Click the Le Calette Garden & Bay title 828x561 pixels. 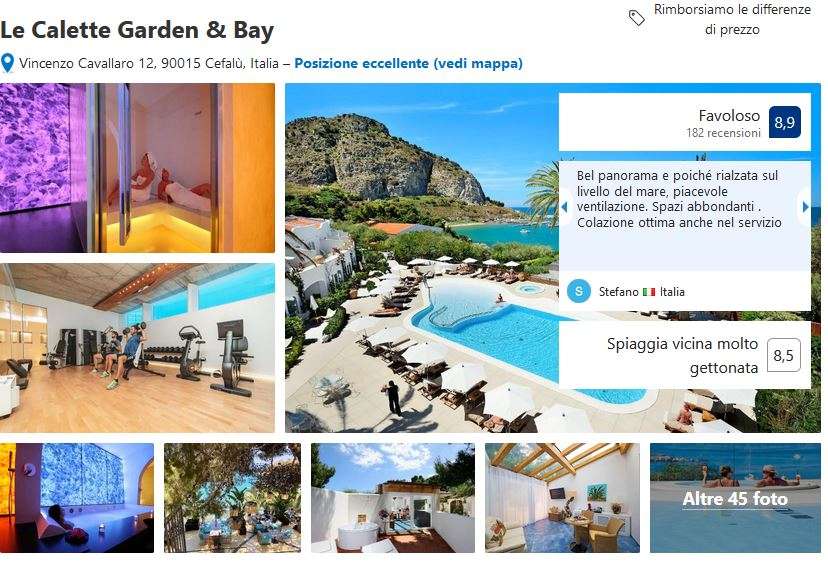coord(137,30)
